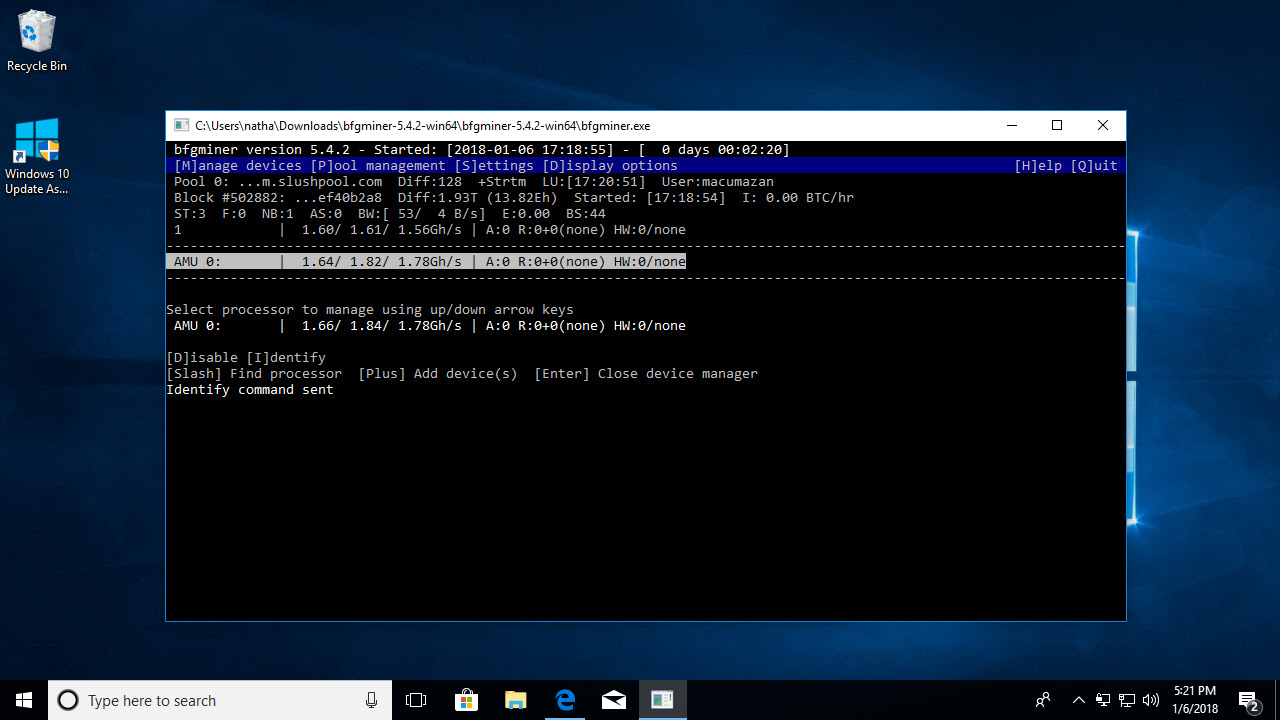1280x720 pixels.
Task: Click [Q]uit in the console menu
Action: pyautogui.click(x=1094, y=166)
